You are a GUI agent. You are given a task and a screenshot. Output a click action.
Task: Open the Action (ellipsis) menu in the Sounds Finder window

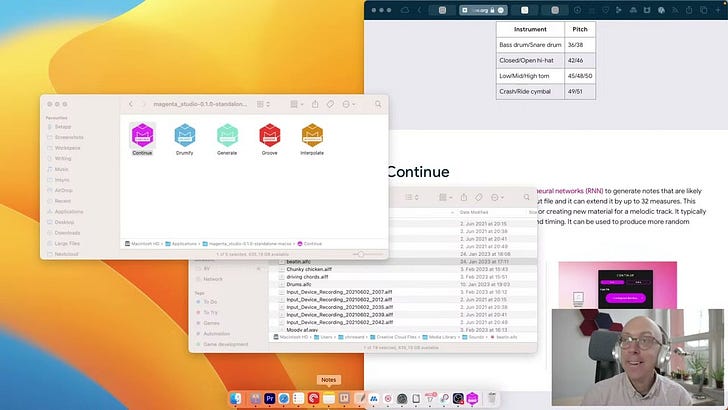coord(497,197)
